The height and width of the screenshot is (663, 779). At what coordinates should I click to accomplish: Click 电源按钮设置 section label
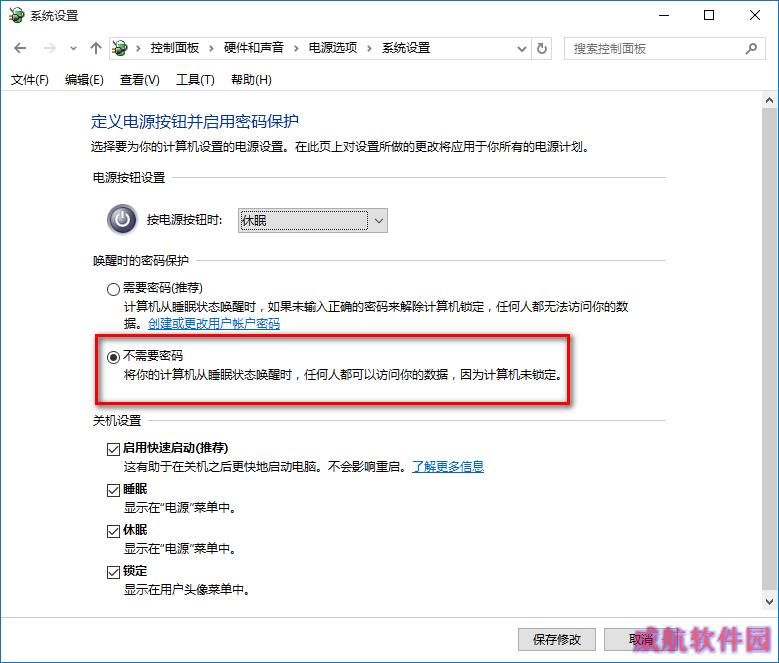tap(129, 177)
